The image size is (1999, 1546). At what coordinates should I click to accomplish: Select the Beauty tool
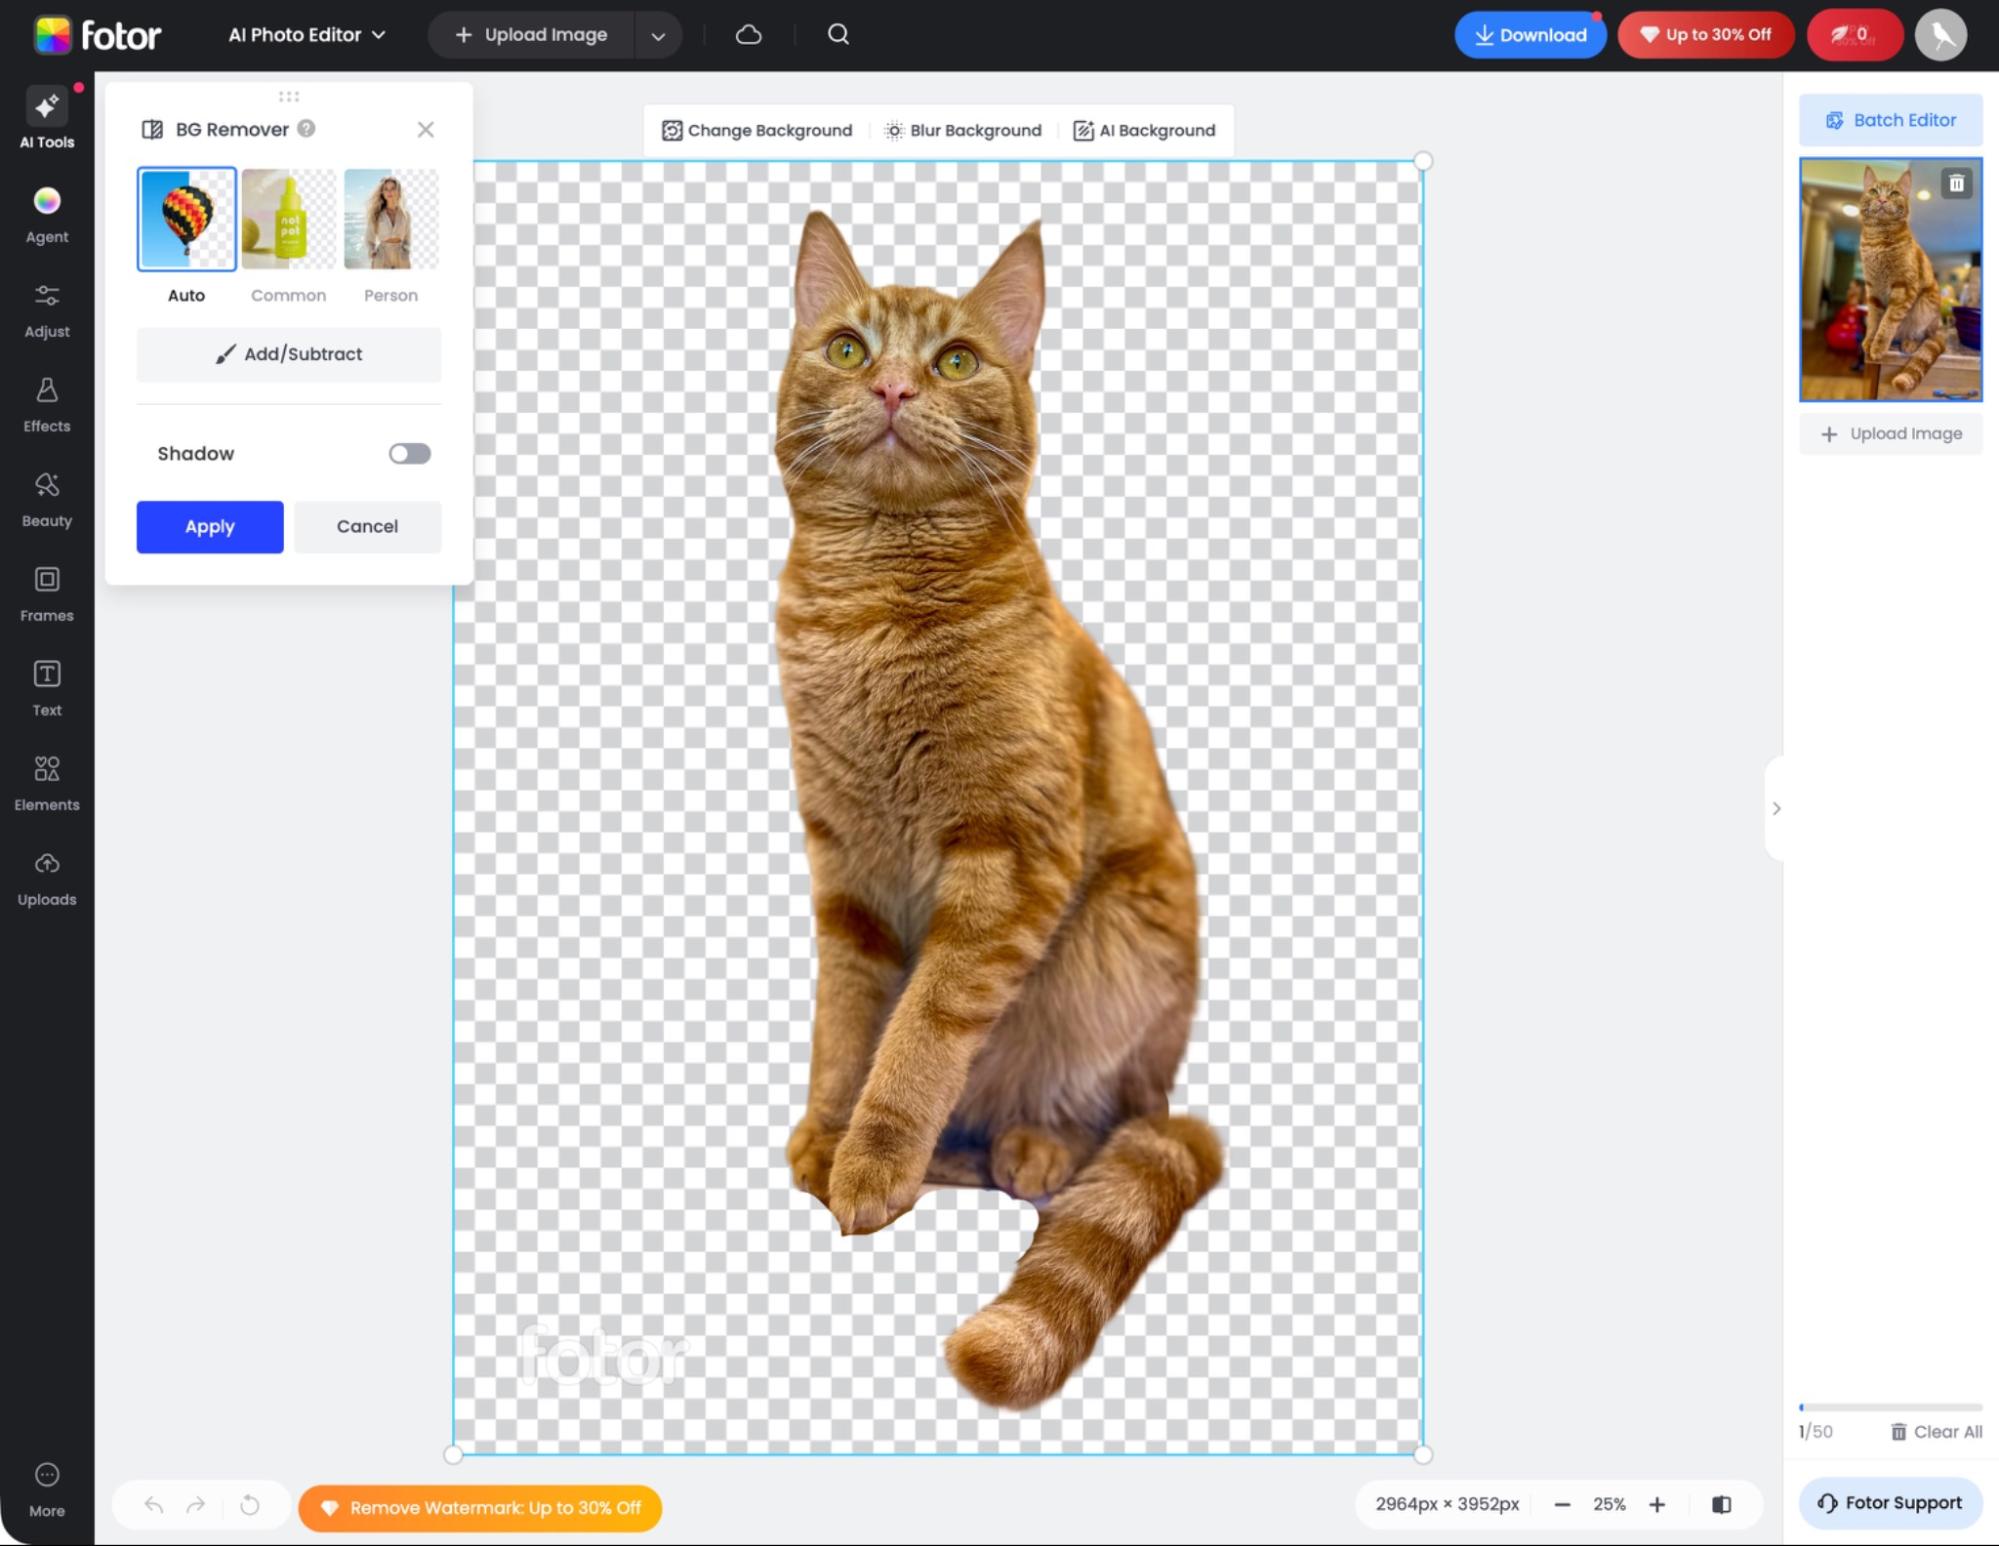point(46,497)
